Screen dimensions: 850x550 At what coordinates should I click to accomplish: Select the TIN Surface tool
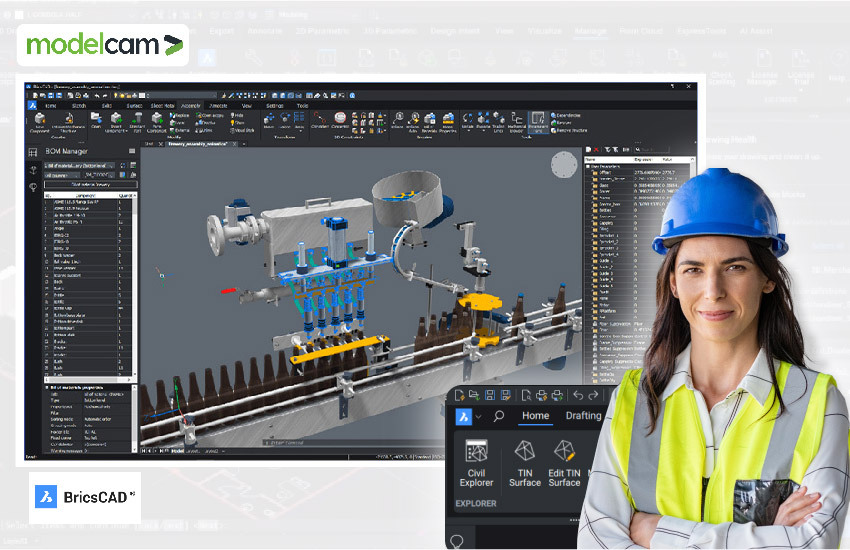coord(525,463)
